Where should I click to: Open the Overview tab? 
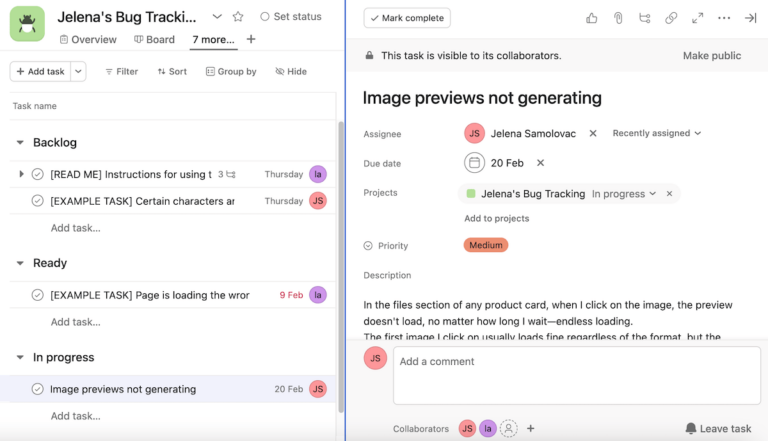88,40
